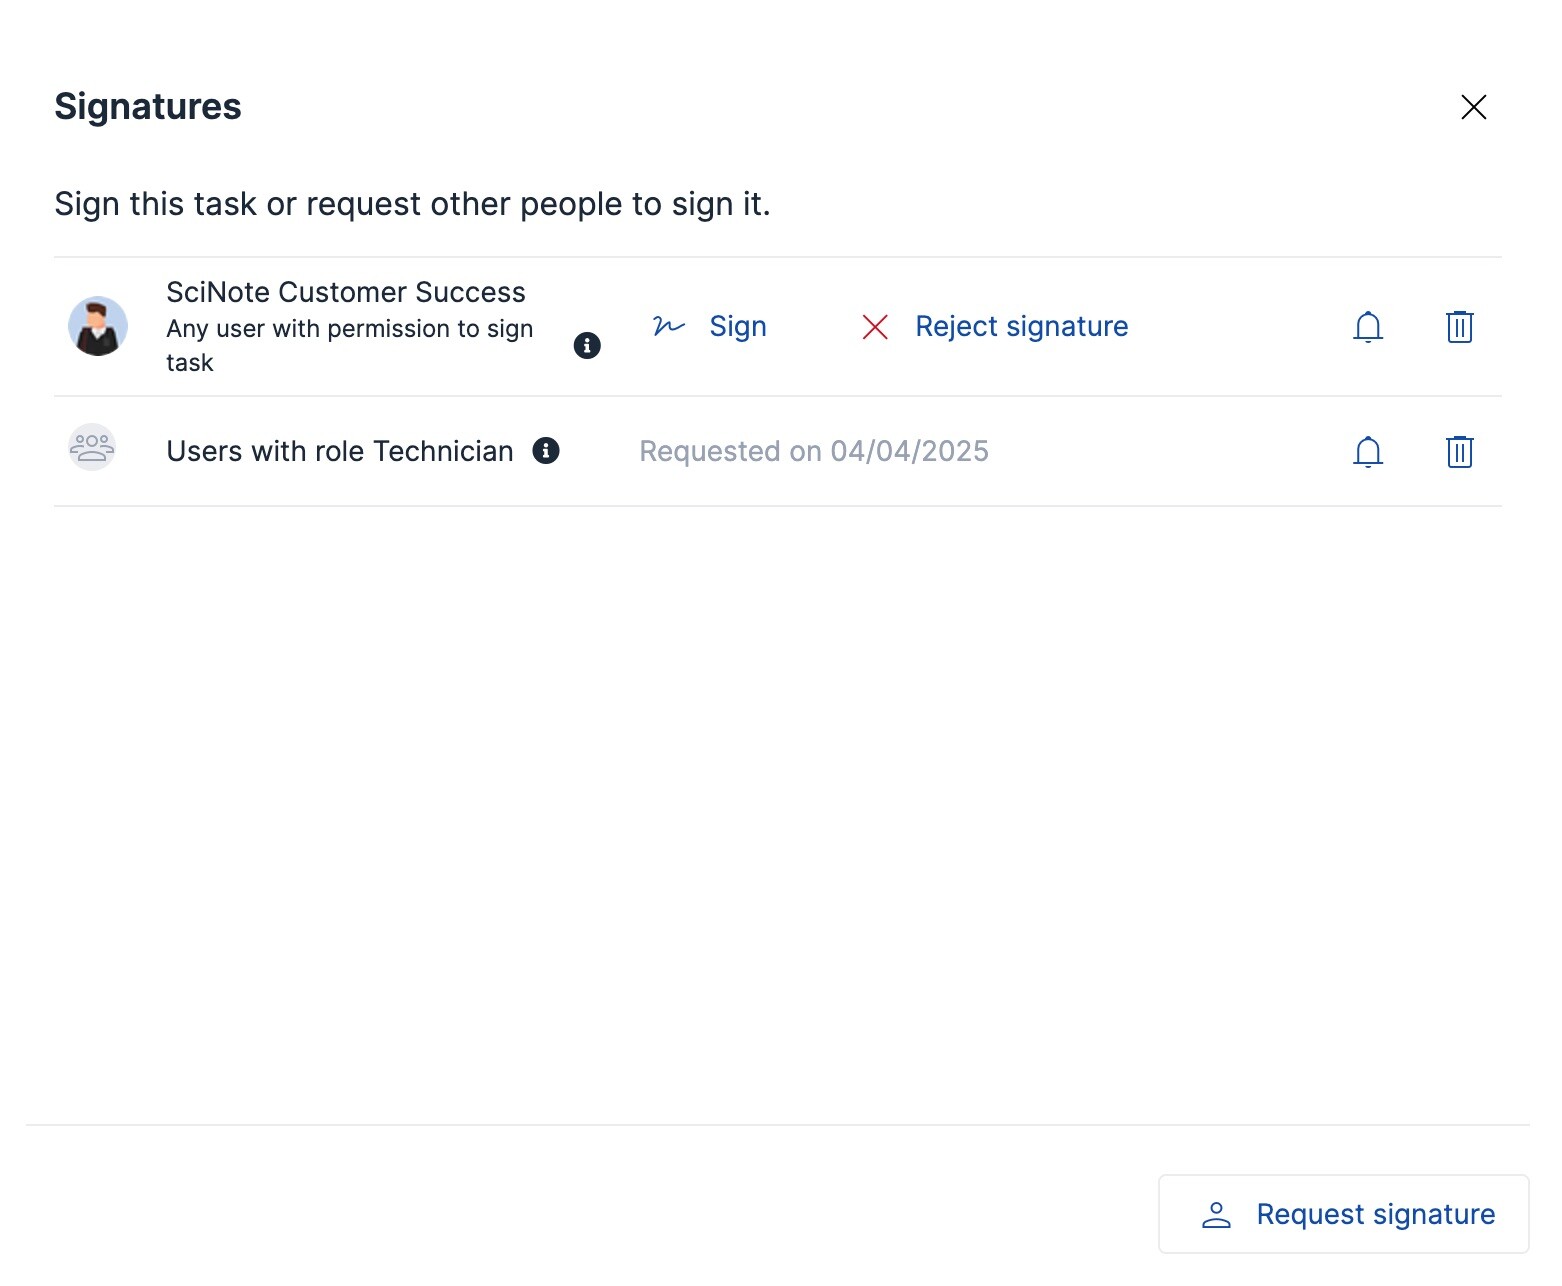Click "Any user with permission to sign task" text
The width and height of the screenshot is (1562, 1286).
point(349,345)
